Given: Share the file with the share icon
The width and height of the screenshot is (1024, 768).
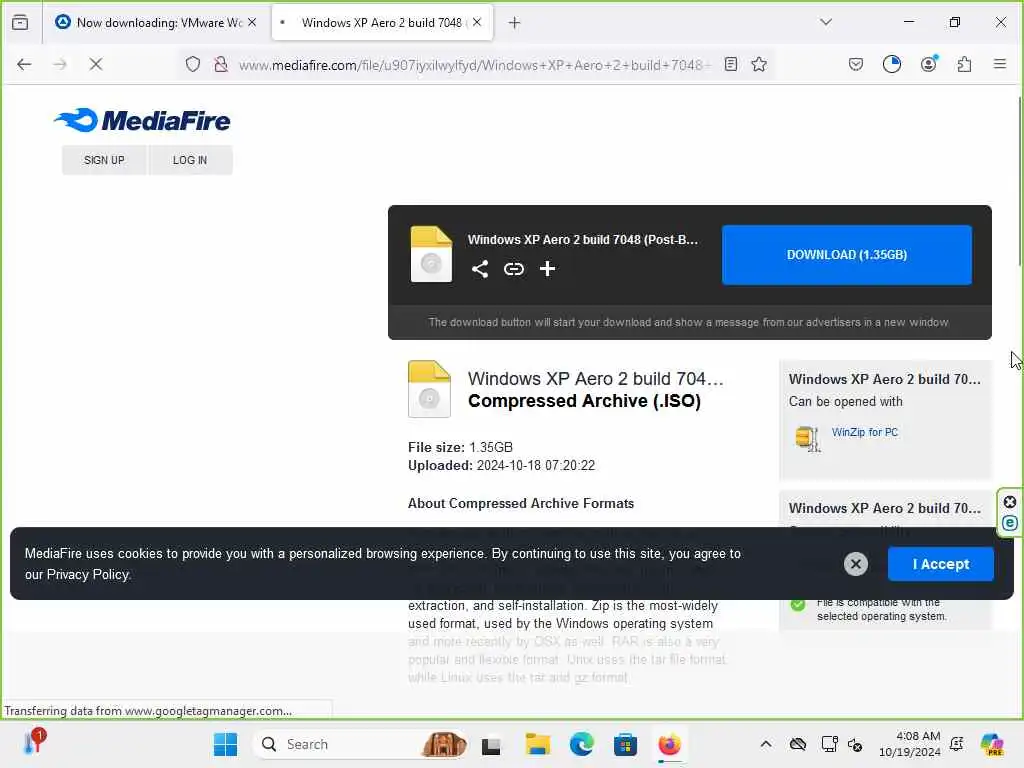Looking at the screenshot, I should [x=480, y=269].
